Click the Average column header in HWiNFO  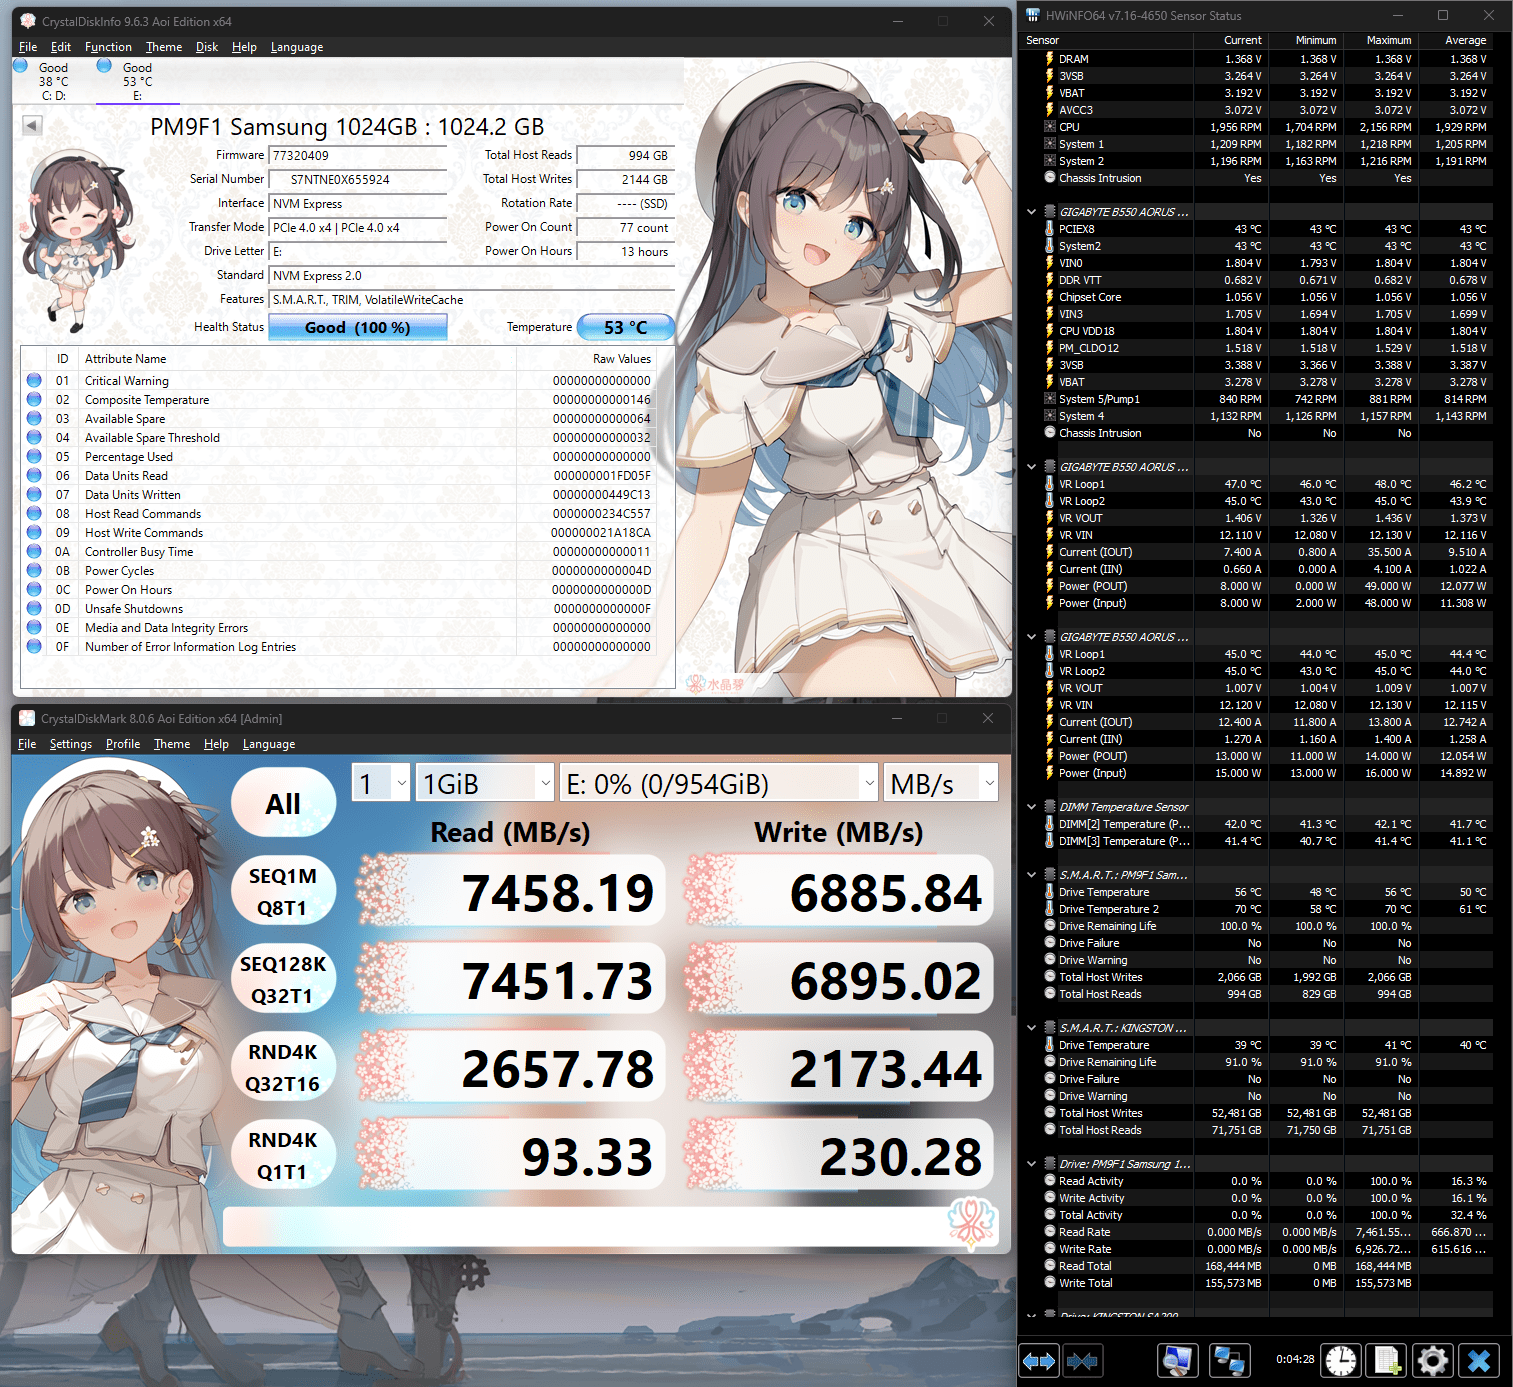(x=1455, y=40)
